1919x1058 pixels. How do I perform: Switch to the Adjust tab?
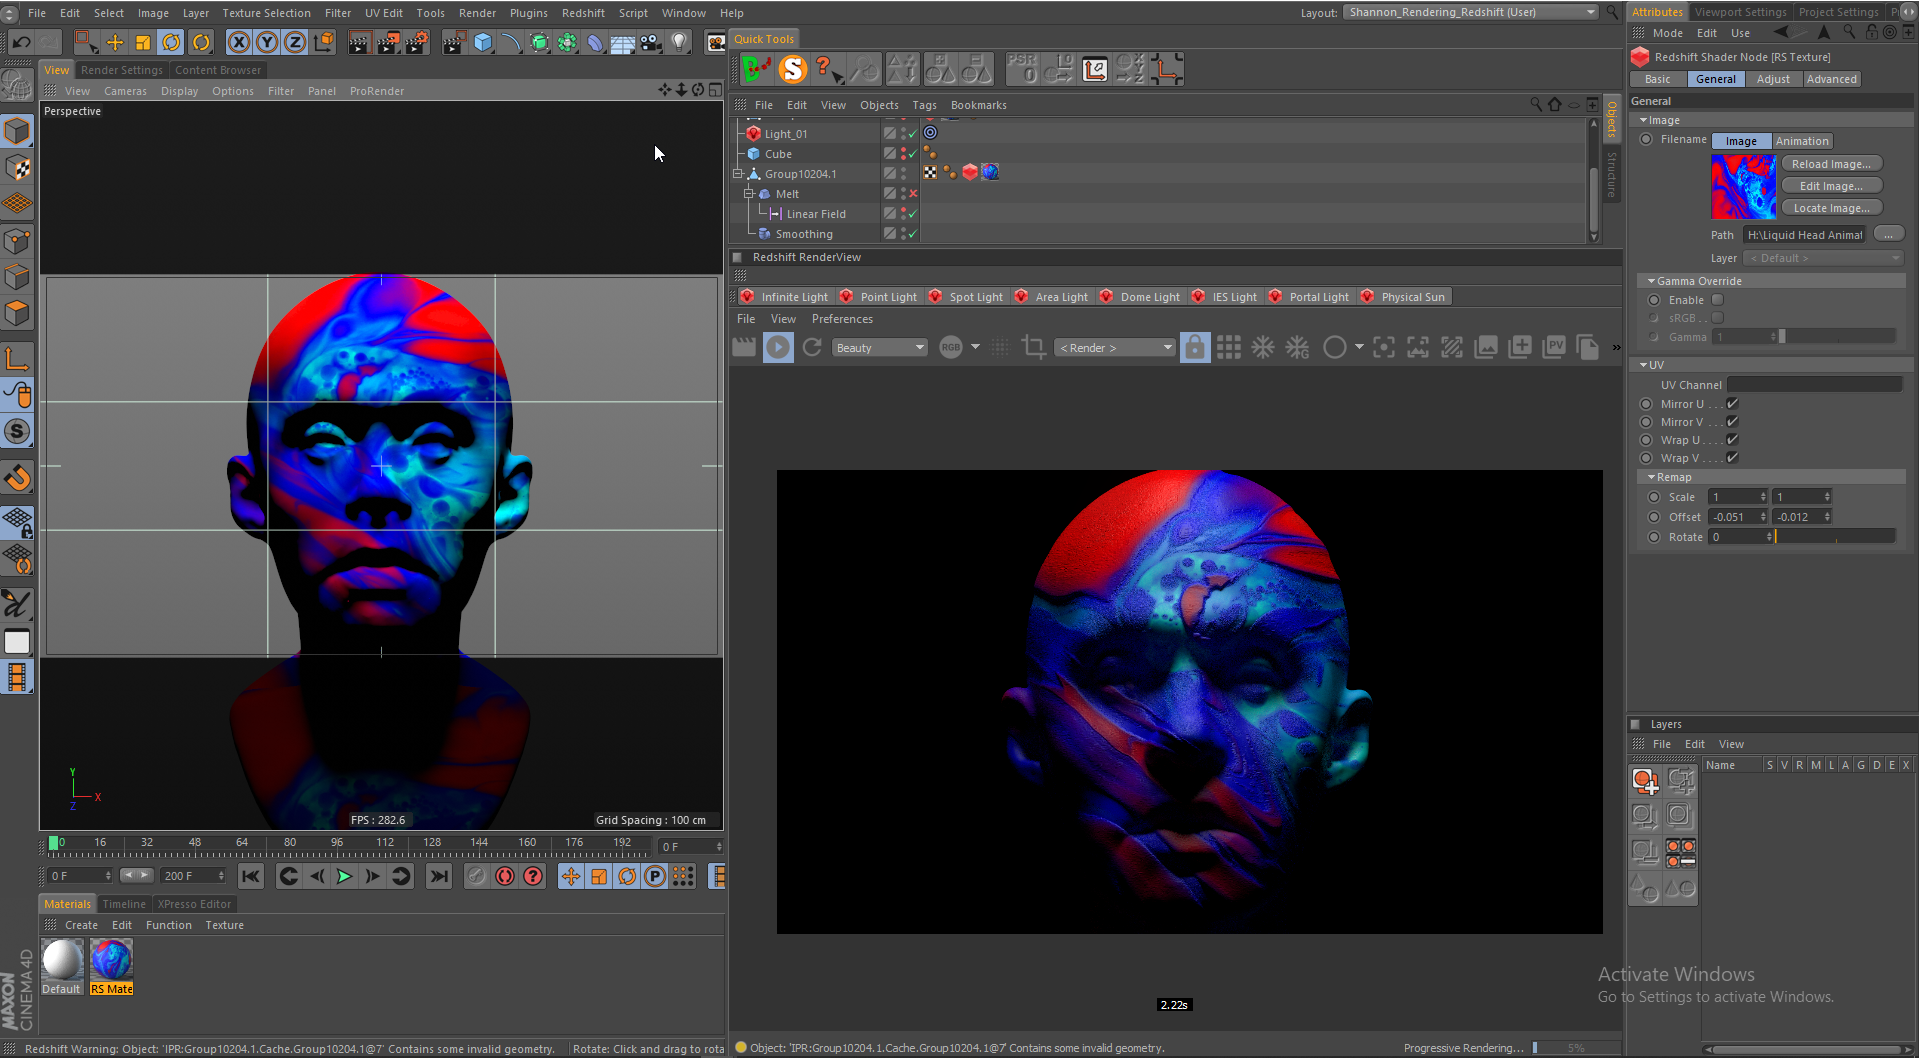tap(1773, 79)
